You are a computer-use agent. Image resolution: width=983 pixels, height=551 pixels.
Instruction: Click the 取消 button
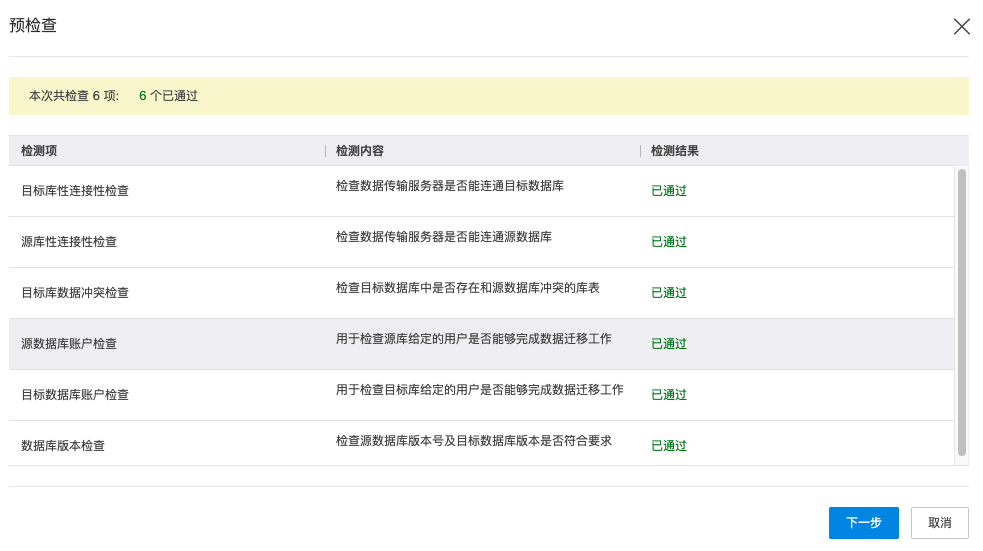939,523
